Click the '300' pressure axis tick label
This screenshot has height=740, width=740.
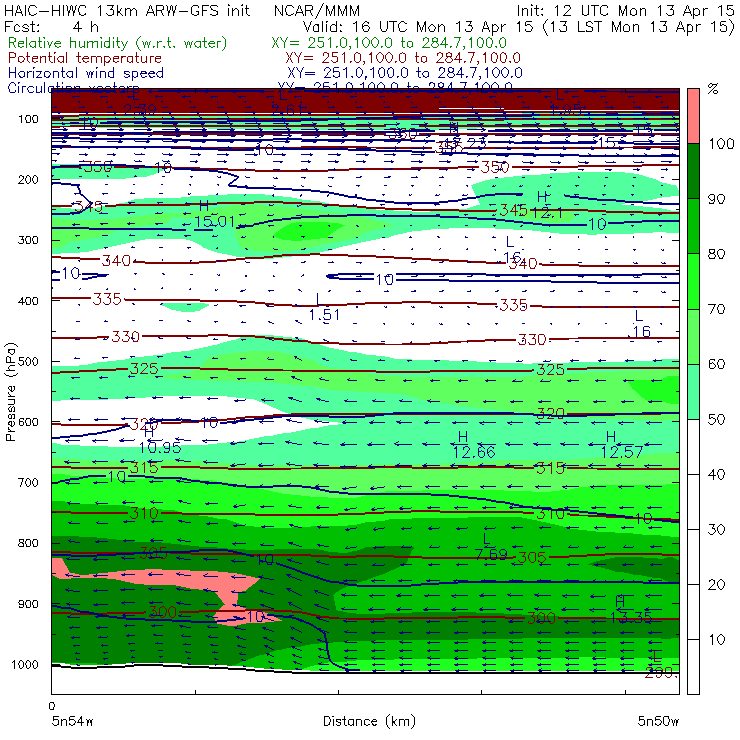pyautogui.click(x=28, y=240)
